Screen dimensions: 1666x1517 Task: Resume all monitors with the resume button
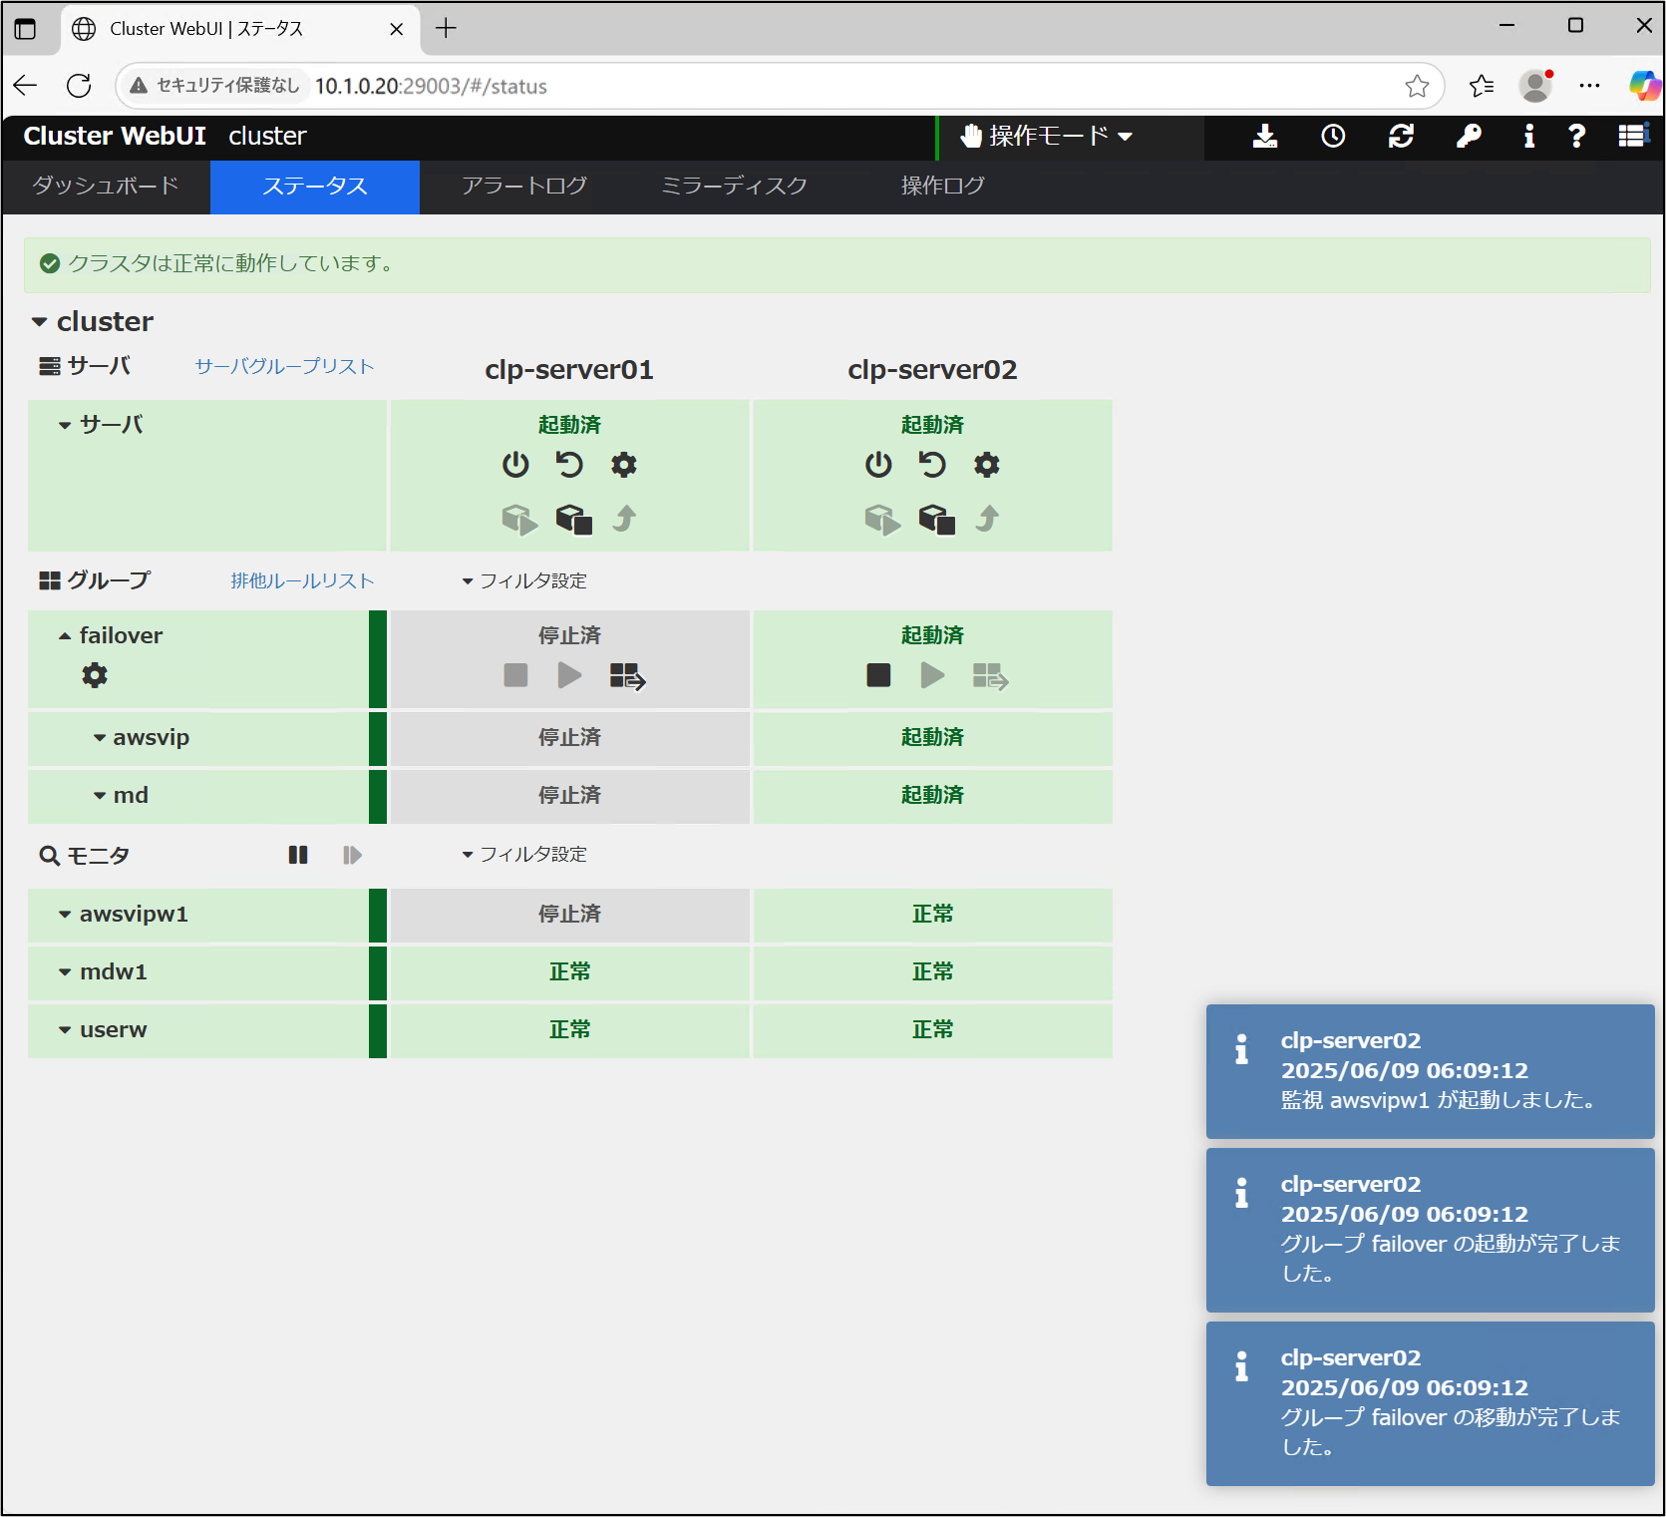[352, 855]
